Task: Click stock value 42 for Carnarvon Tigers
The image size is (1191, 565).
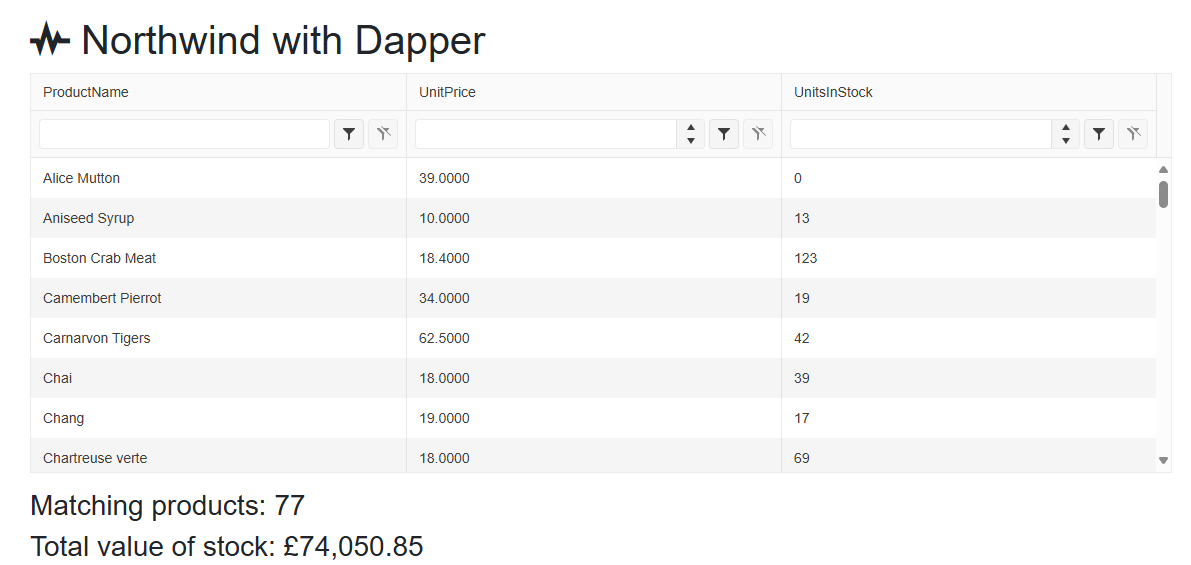Action: 969,339
